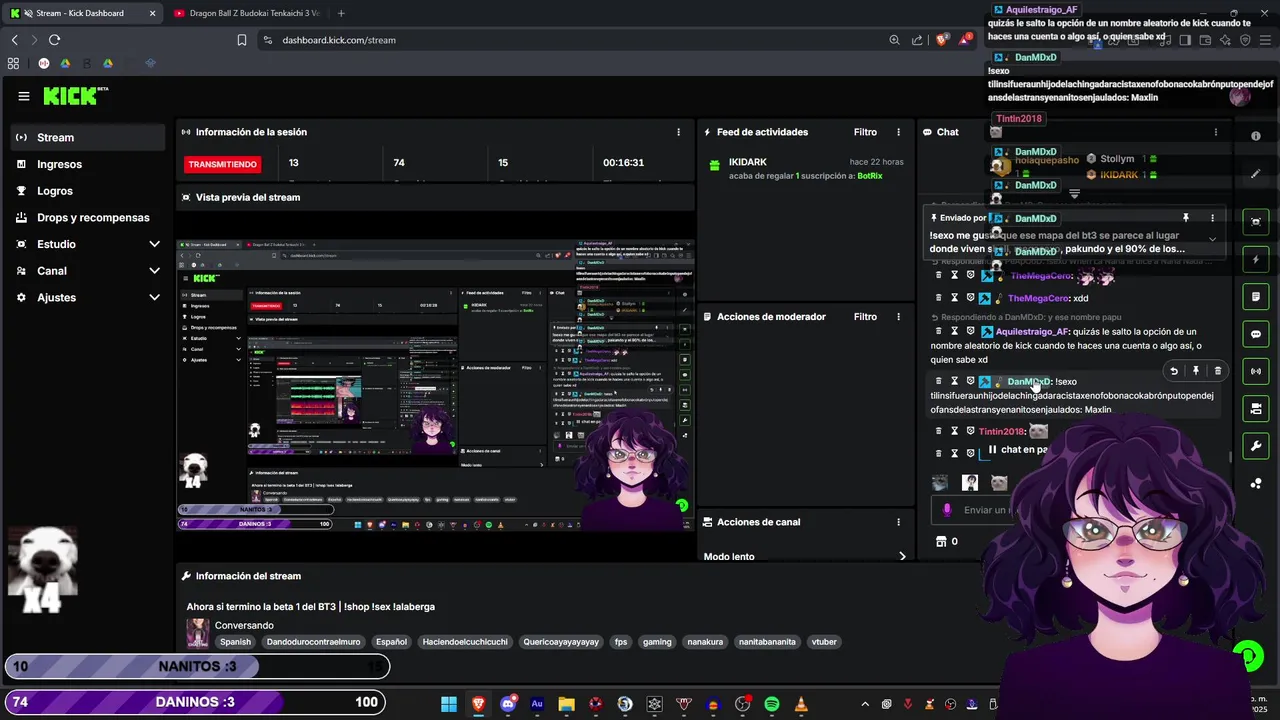Click the fps stream tag
Screen dimensions: 1280x720
621,642
